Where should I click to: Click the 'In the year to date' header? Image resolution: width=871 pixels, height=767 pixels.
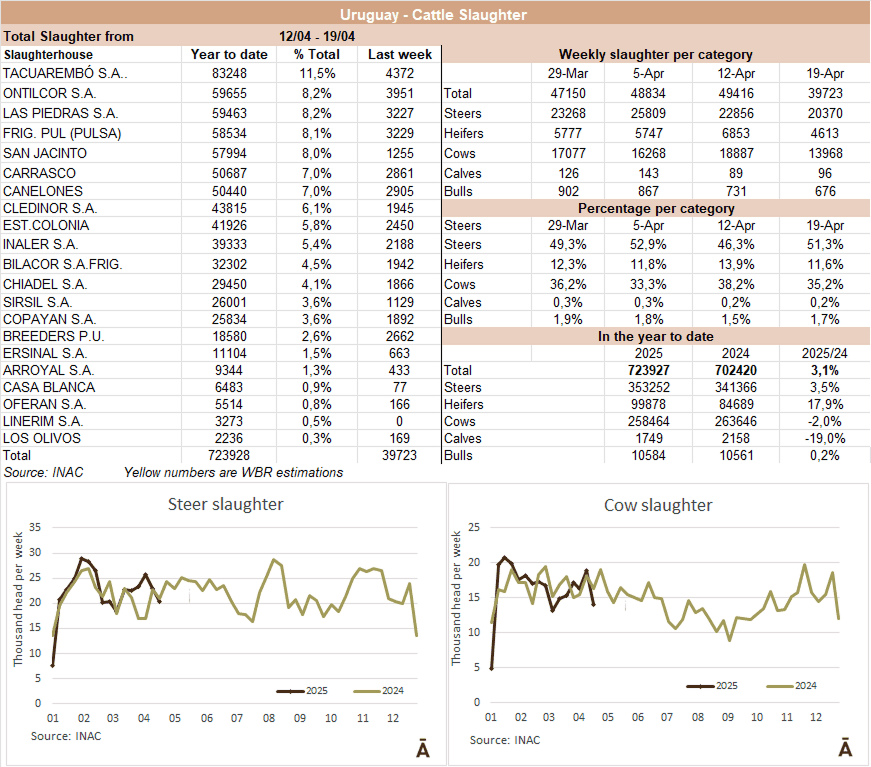pyautogui.click(x=655, y=337)
